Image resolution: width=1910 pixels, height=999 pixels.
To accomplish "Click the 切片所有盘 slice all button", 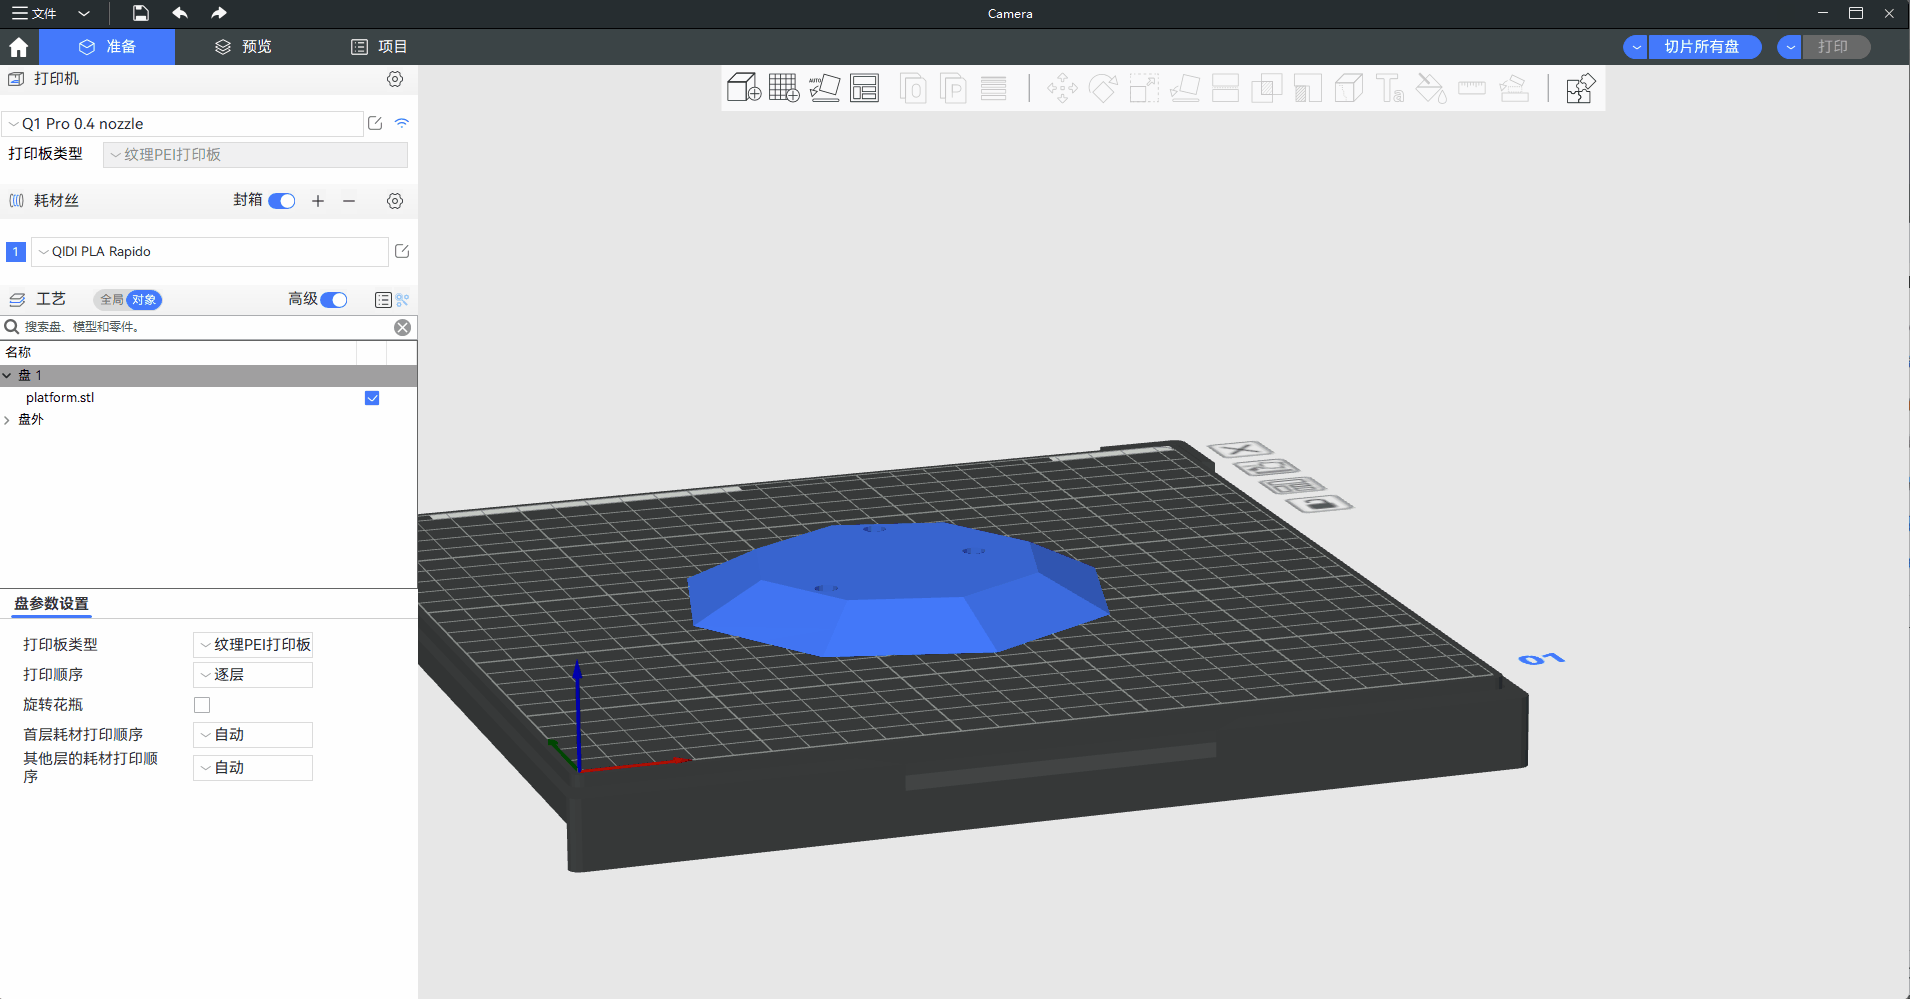I will pos(1701,47).
